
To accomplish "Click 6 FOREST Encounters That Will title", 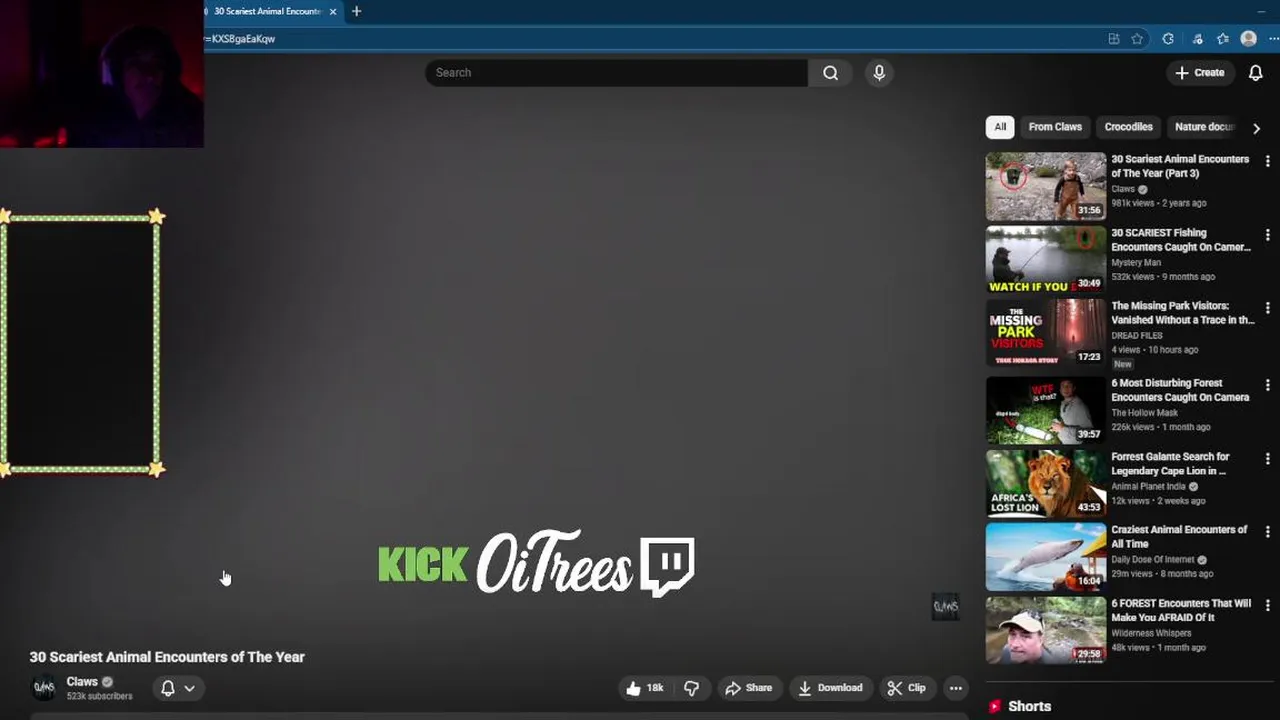I will click(1181, 610).
